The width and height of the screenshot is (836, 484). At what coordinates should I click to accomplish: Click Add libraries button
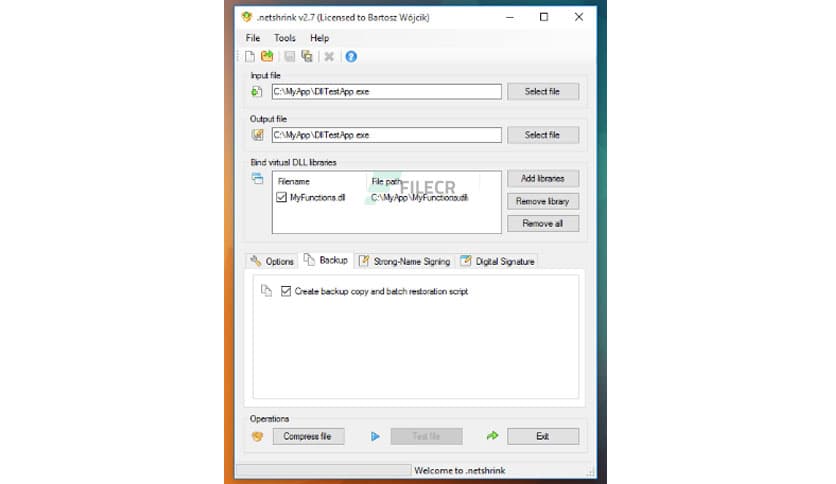[543, 179]
